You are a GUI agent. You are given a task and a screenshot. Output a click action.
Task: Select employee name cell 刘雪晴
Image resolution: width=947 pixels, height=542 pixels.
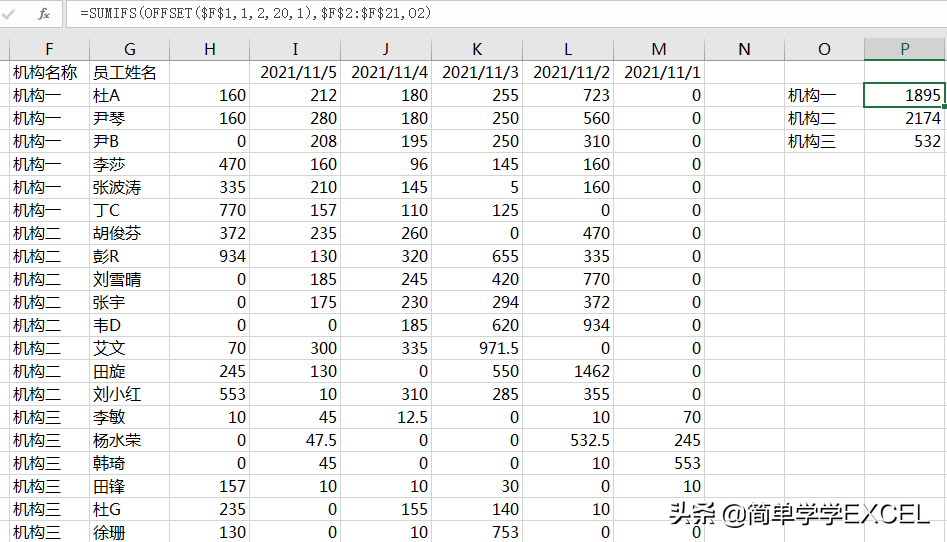(129, 279)
